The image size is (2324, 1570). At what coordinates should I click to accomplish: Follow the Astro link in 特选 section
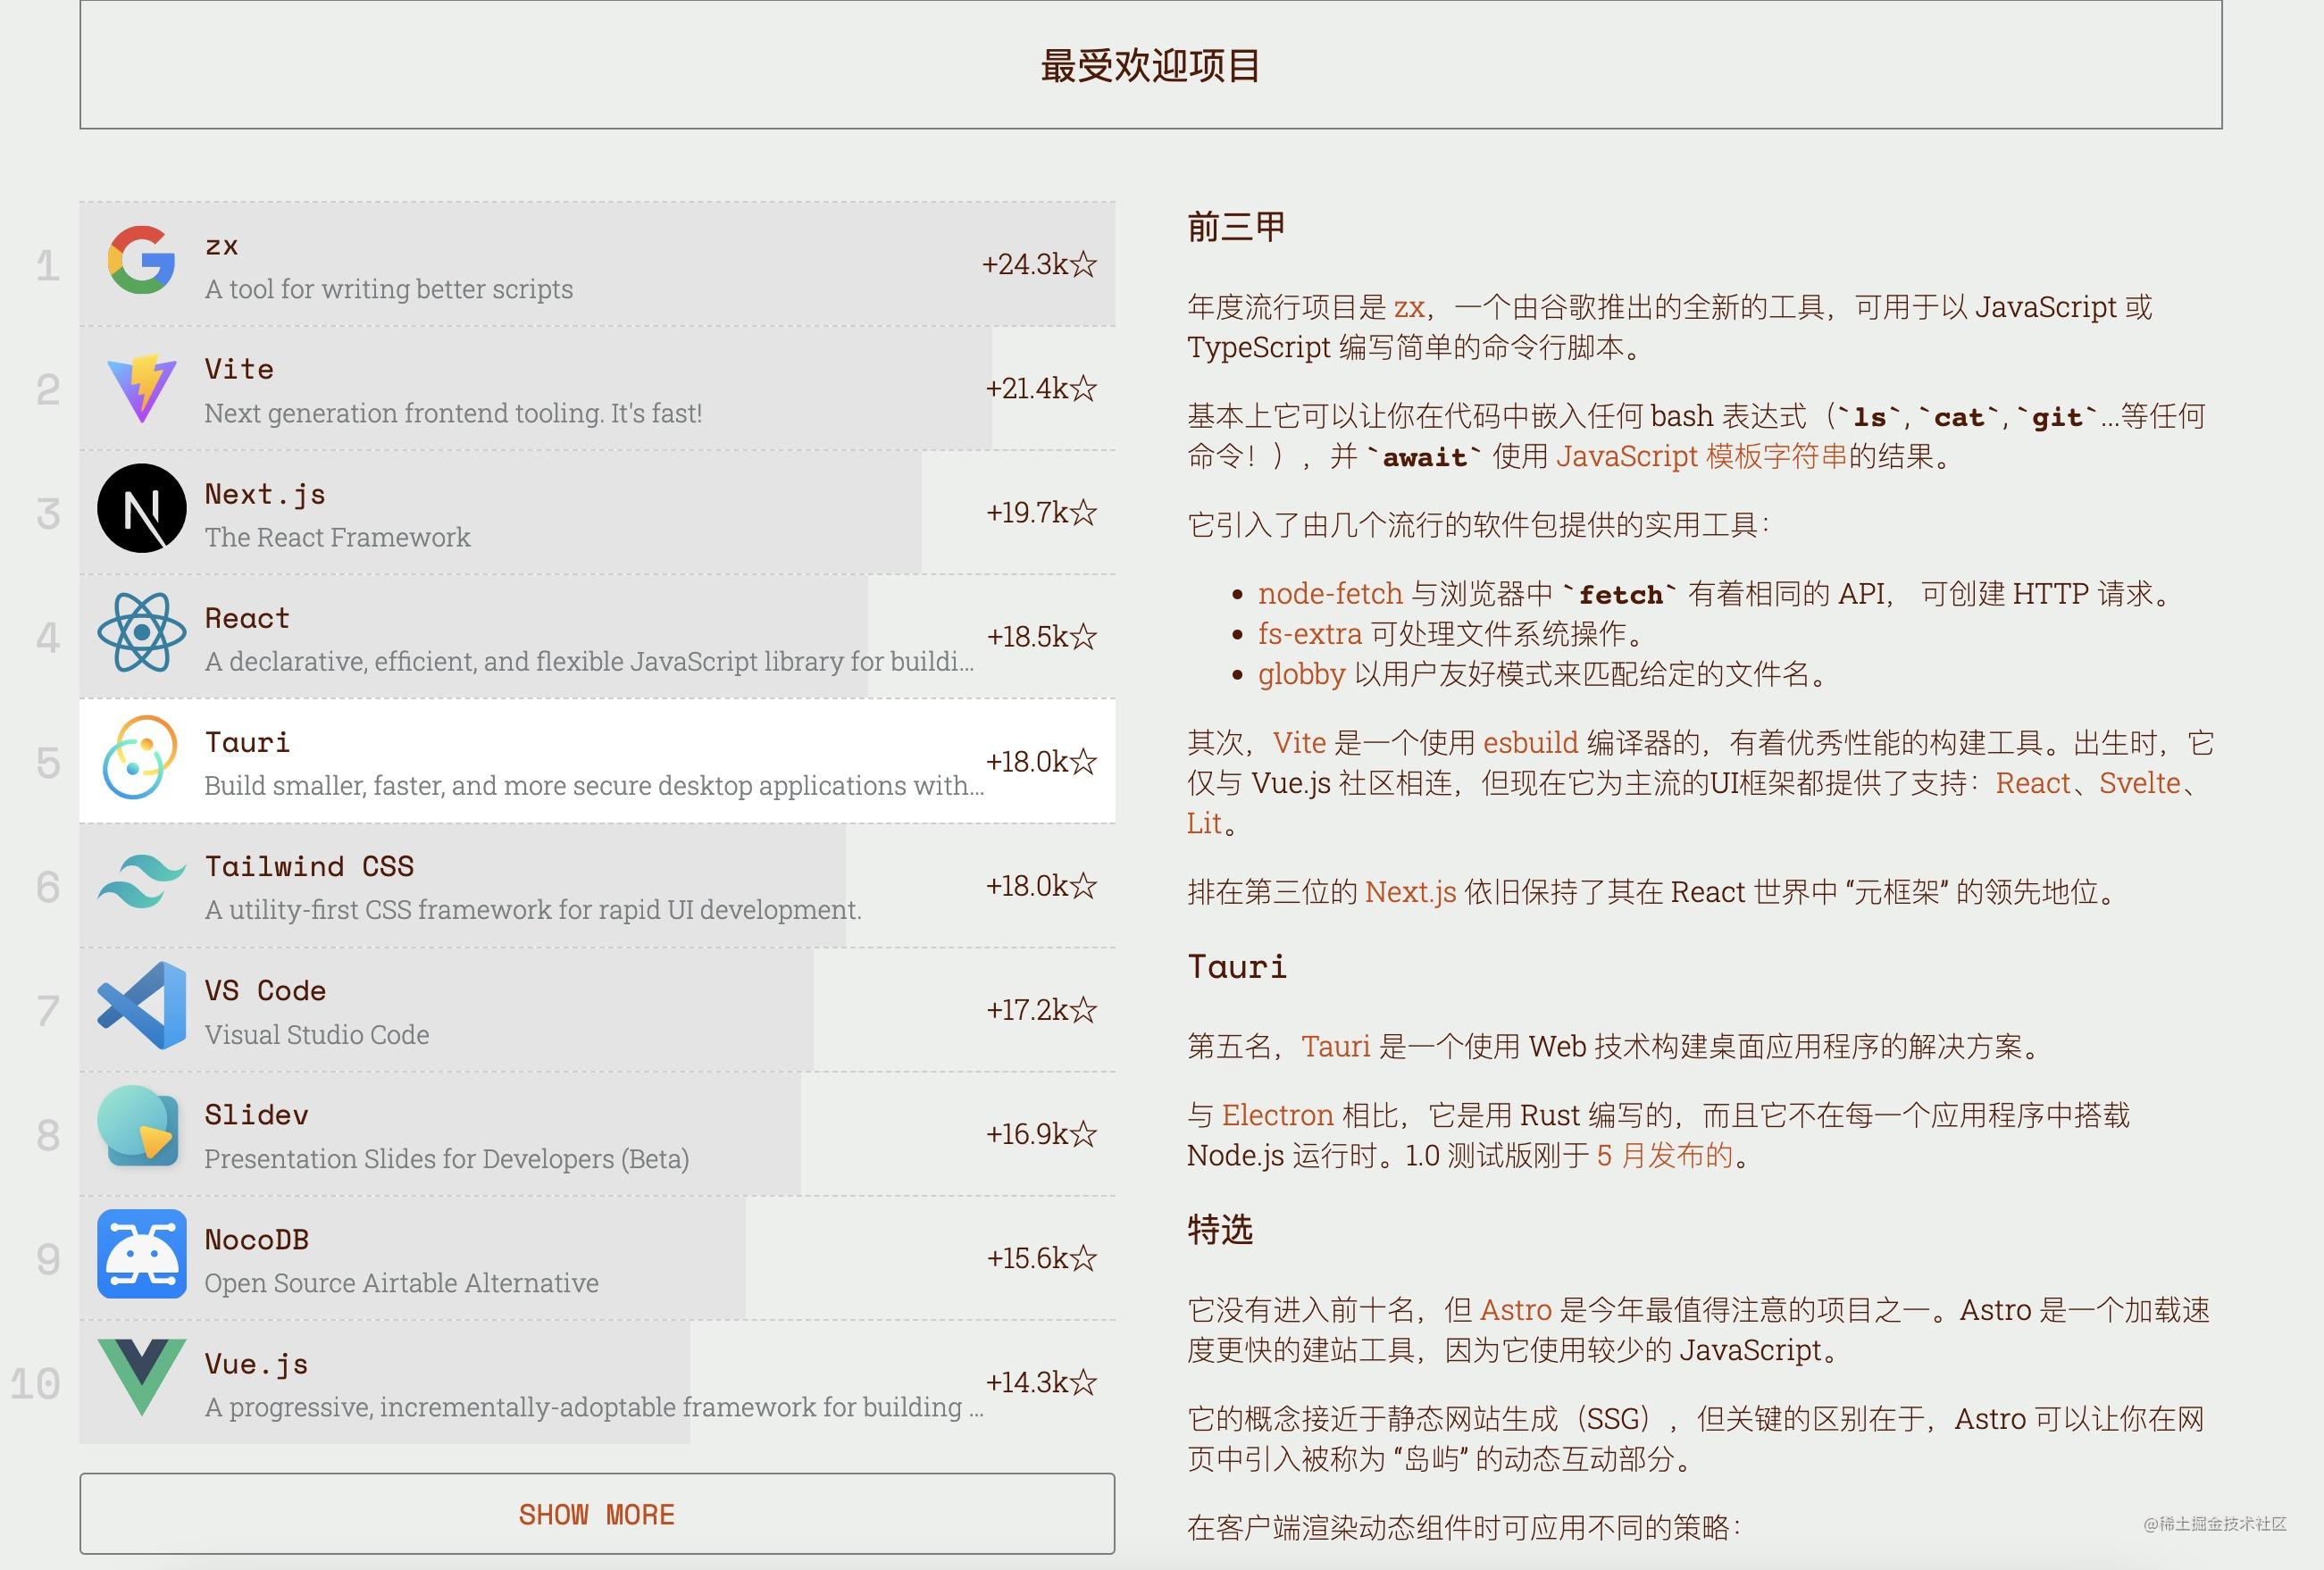tap(1515, 1310)
